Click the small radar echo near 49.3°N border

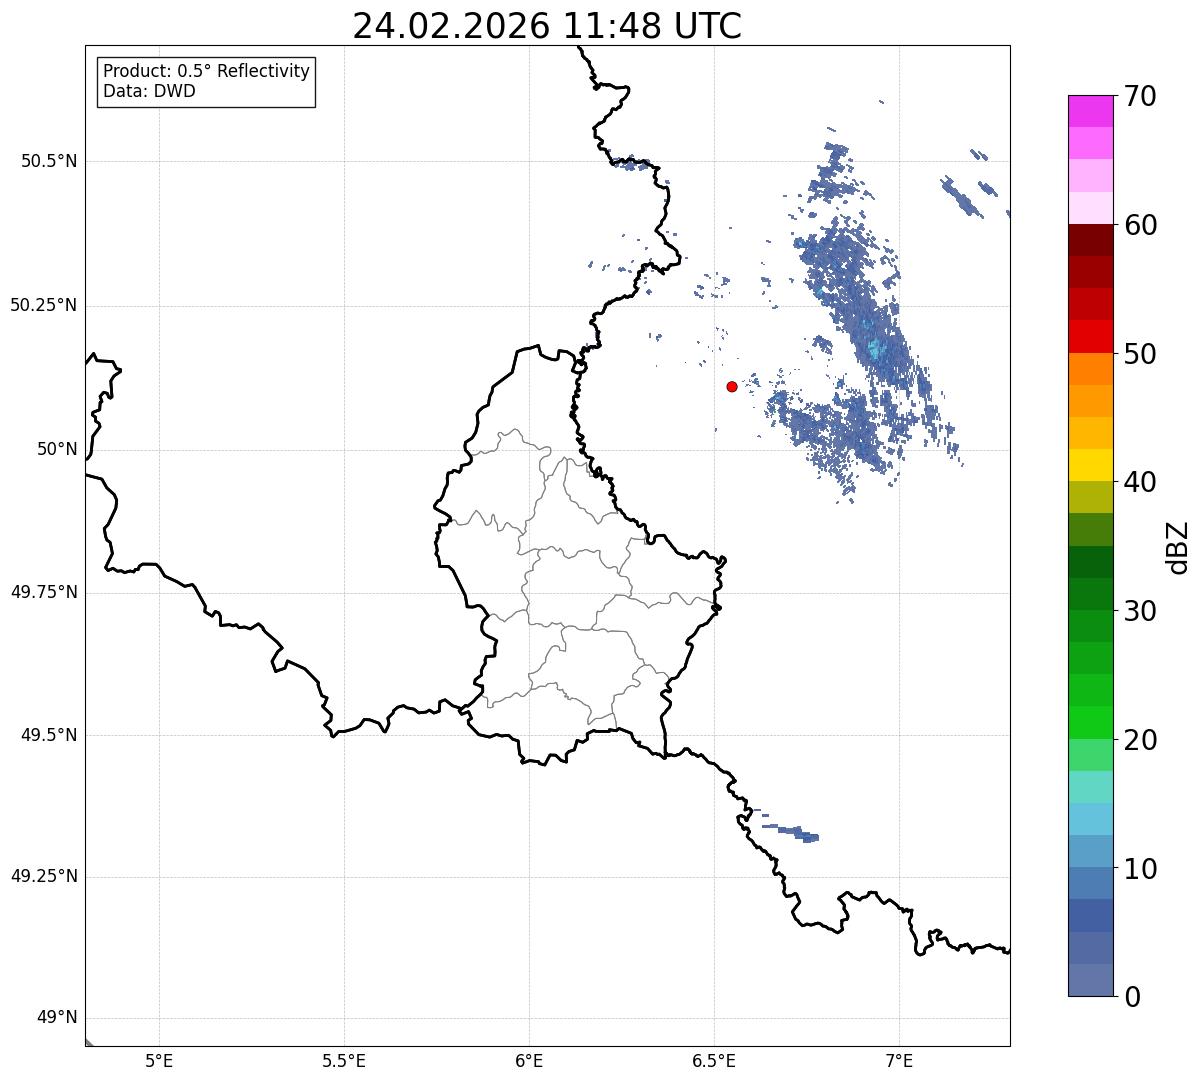click(792, 830)
